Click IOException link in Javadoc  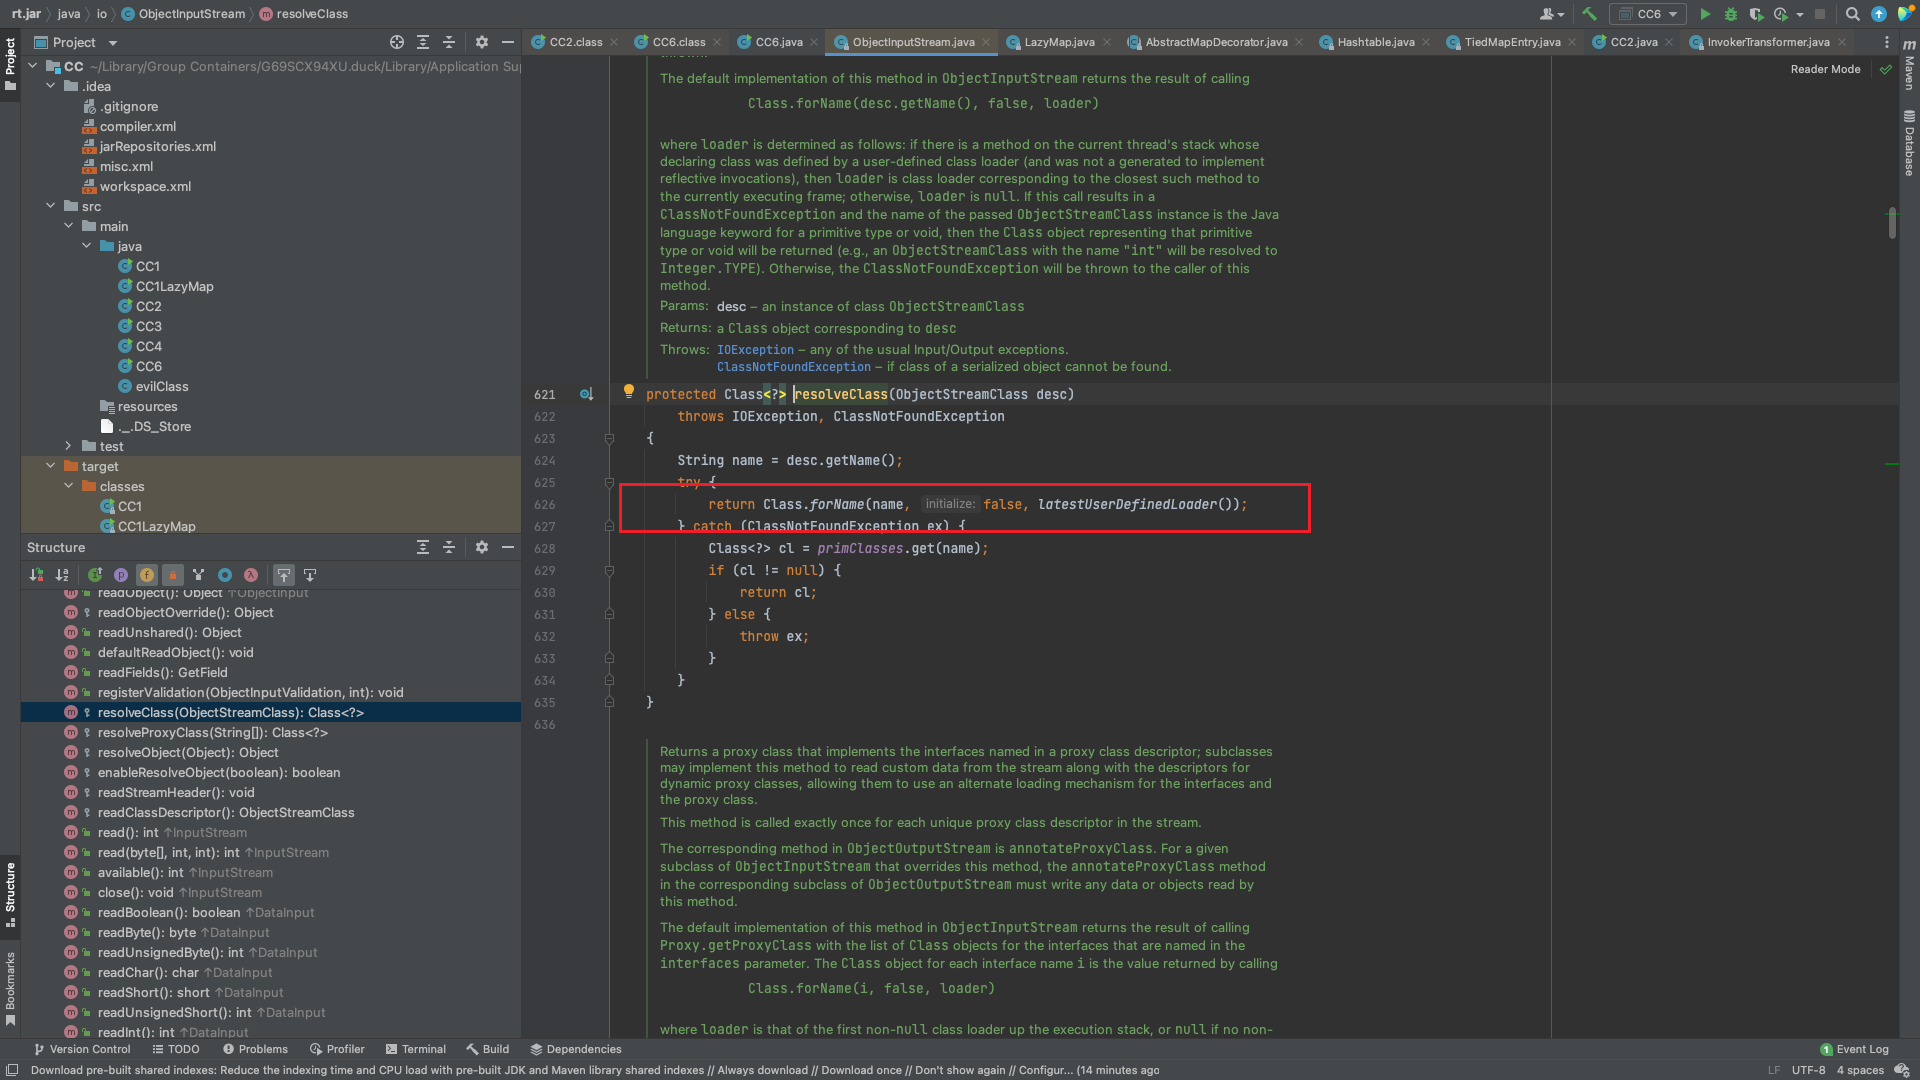pyautogui.click(x=755, y=350)
